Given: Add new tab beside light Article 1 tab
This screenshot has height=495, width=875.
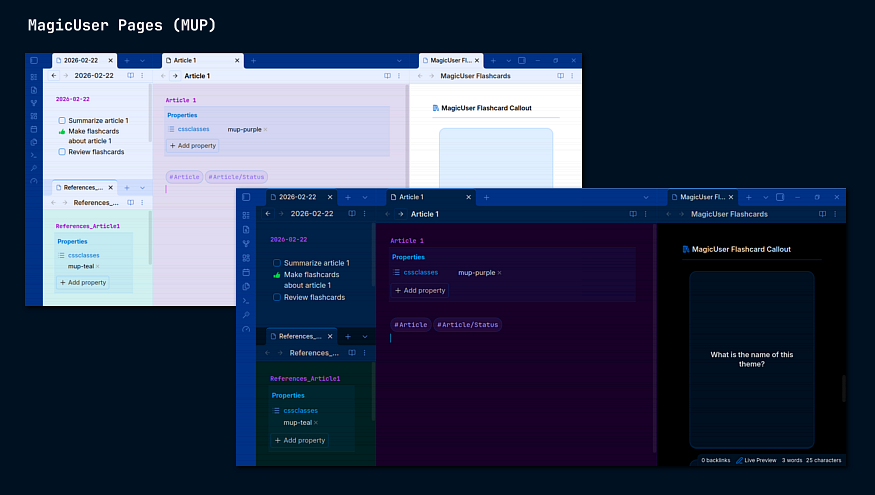Looking at the screenshot, I should [253, 60].
